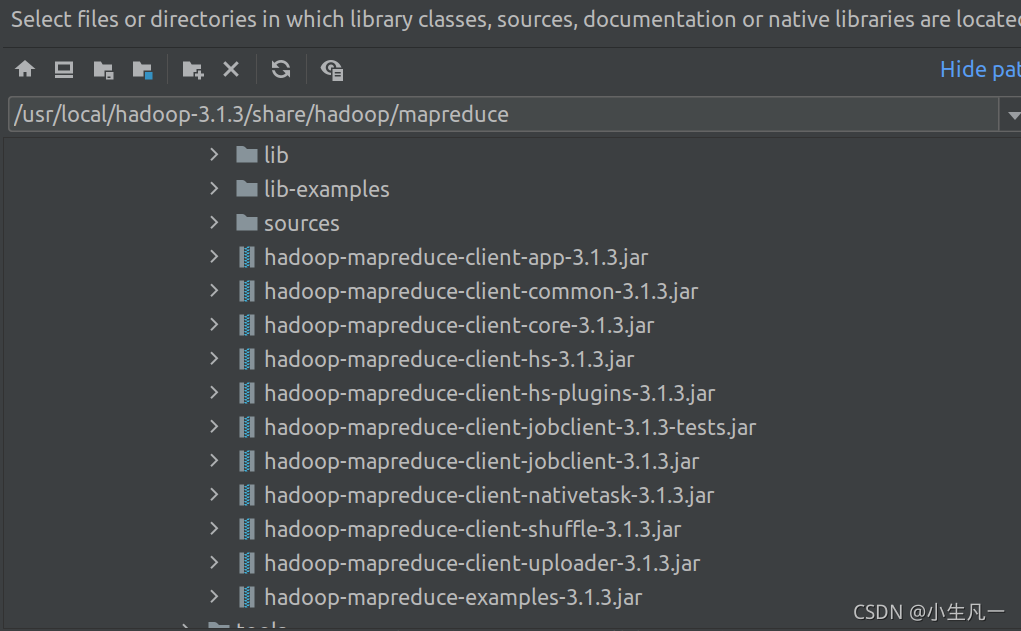Image resolution: width=1021 pixels, height=631 pixels.
Task: Go to the Home directory icon
Action: click(x=25, y=69)
